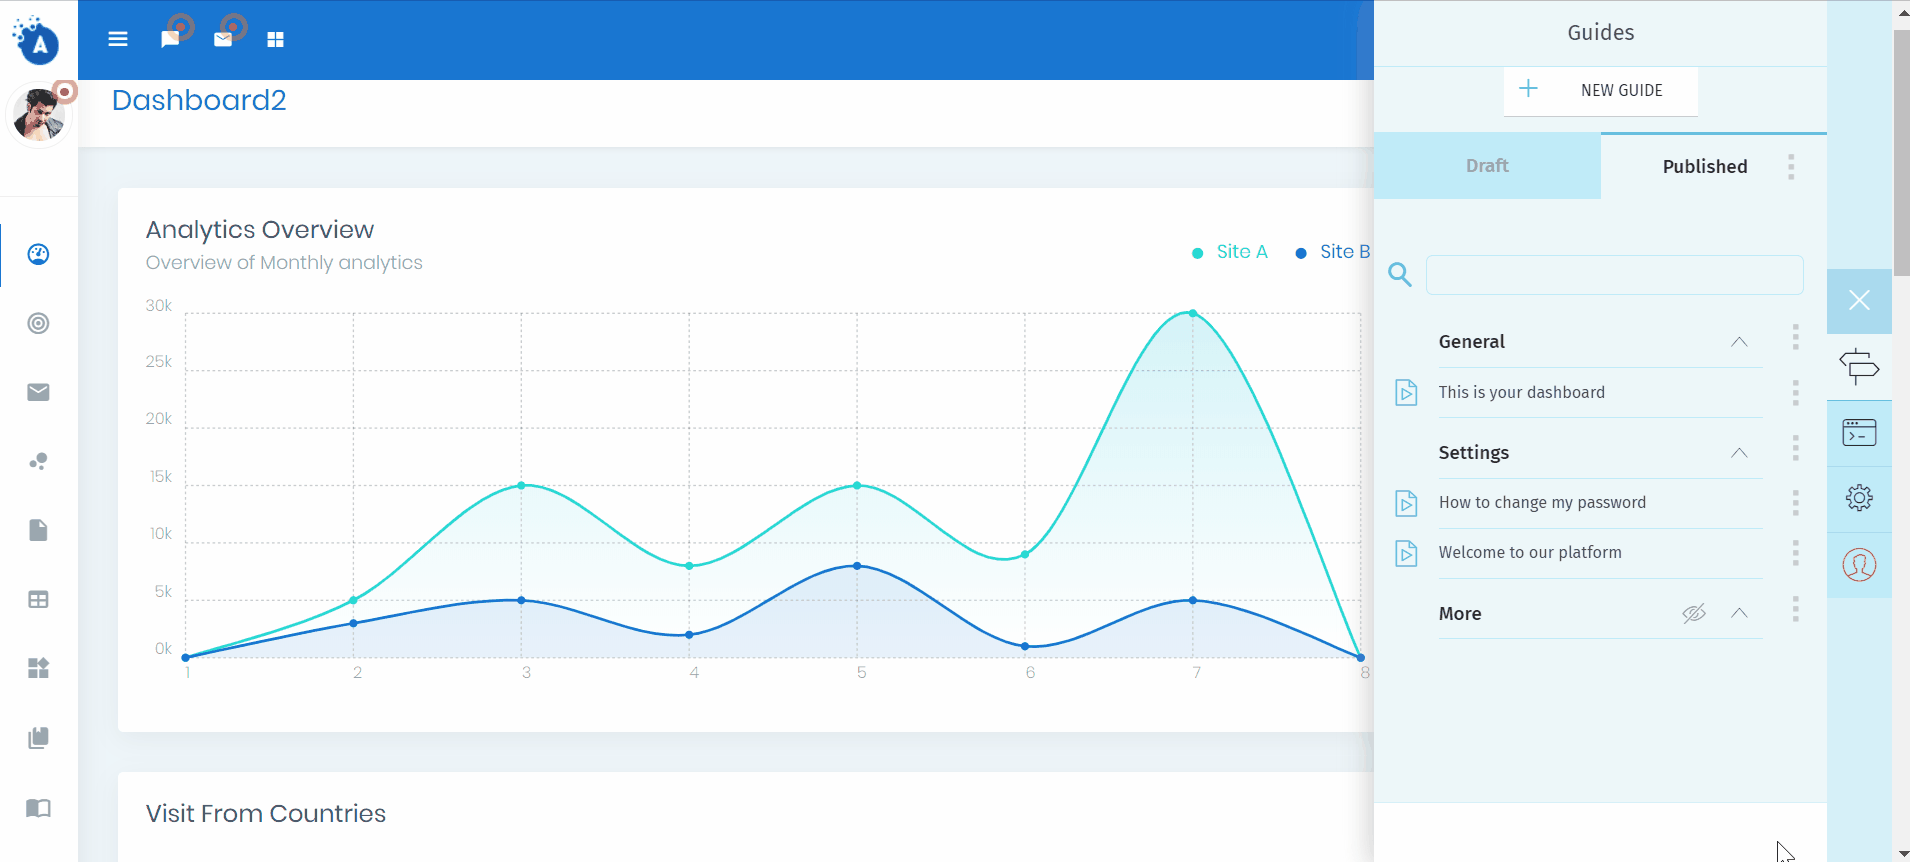
Task: Toggle visibility eye icon on More category
Action: click(x=1693, y=614)
